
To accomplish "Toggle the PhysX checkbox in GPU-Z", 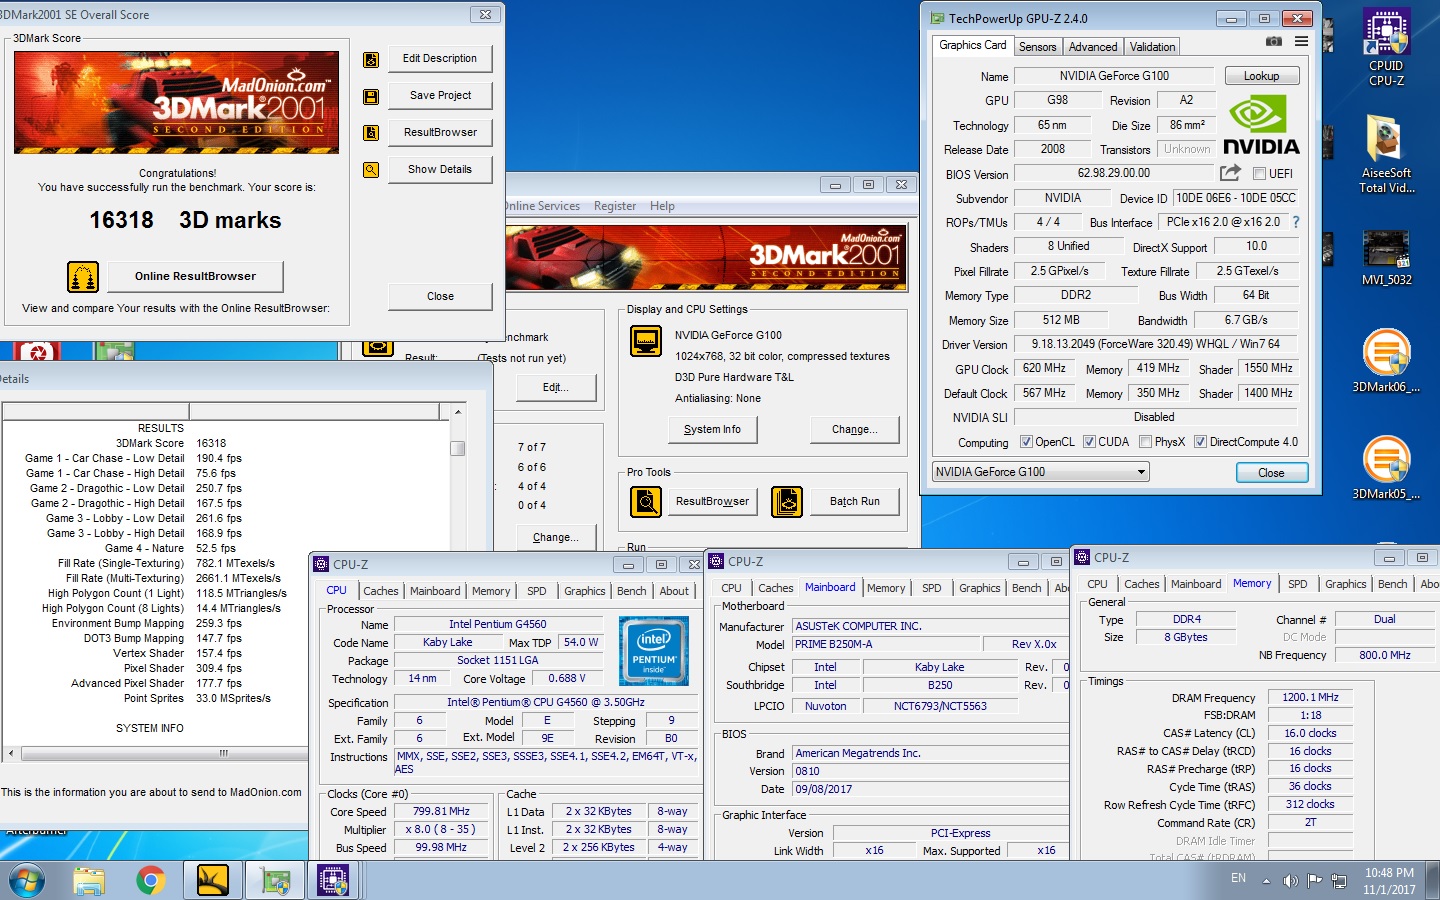I will (x=1145, y=442).
